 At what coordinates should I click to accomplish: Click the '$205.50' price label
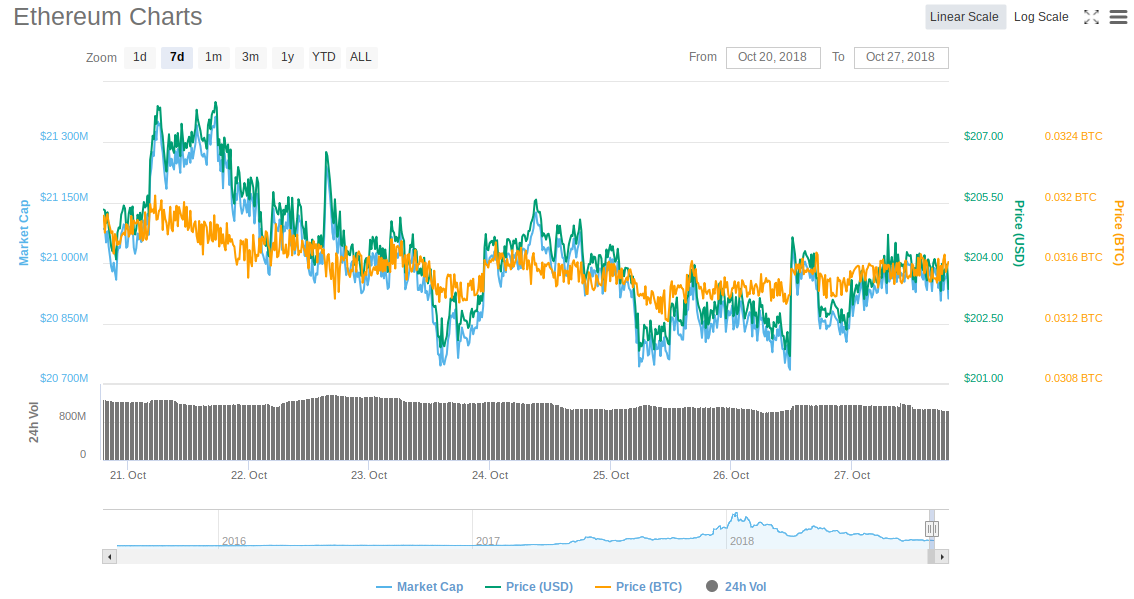pos(984,197)
